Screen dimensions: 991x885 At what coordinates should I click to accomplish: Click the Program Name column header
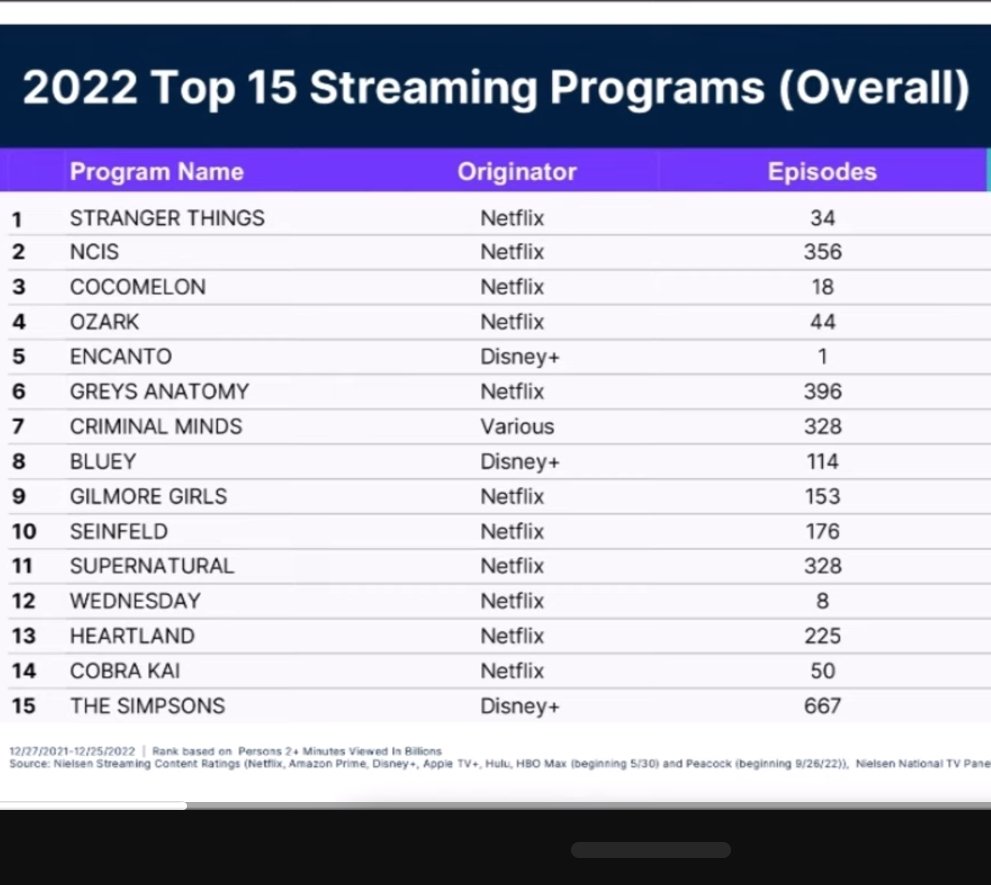tap(157, 172)
